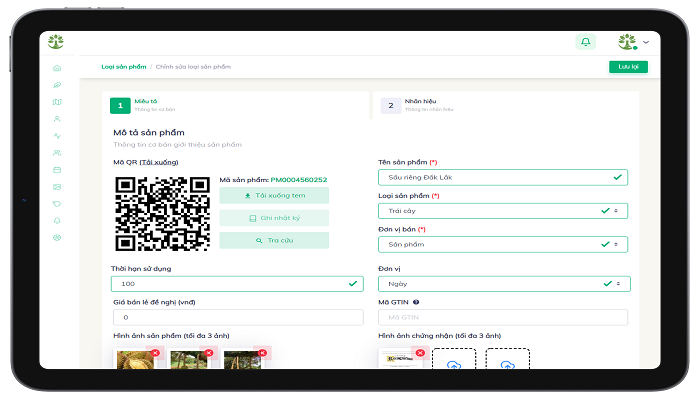Click the Chỉnh sửa loại sản phẩm breadcrumb text
This screenshot has width=700, height=400.
point(193,67)
